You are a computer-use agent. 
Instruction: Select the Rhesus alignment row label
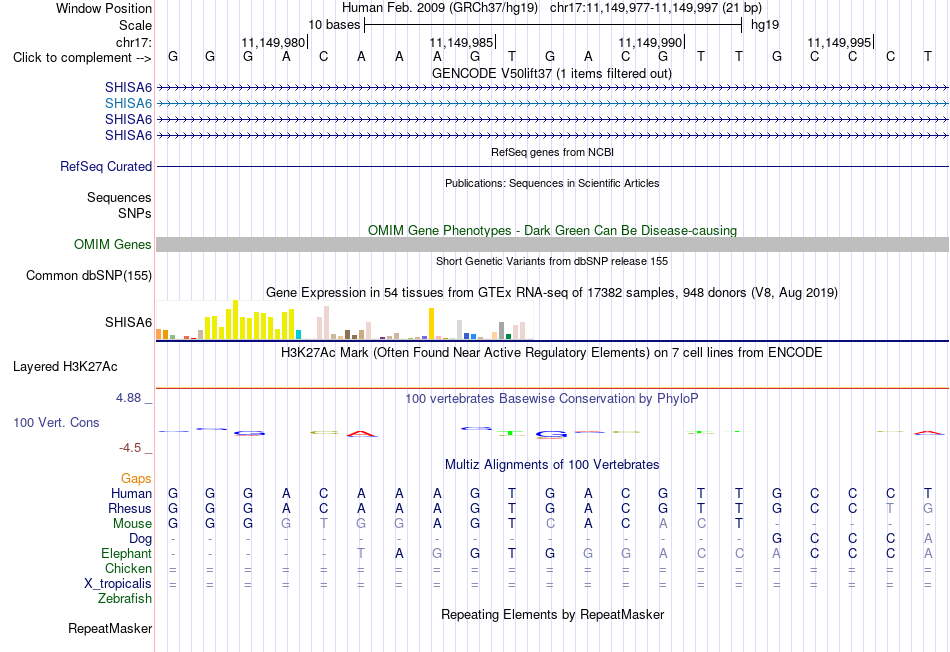point(130,508)
